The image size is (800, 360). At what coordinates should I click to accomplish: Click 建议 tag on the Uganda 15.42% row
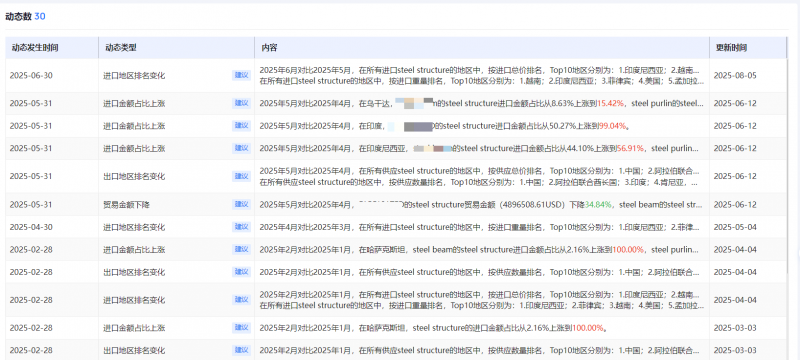coord(241,103)
